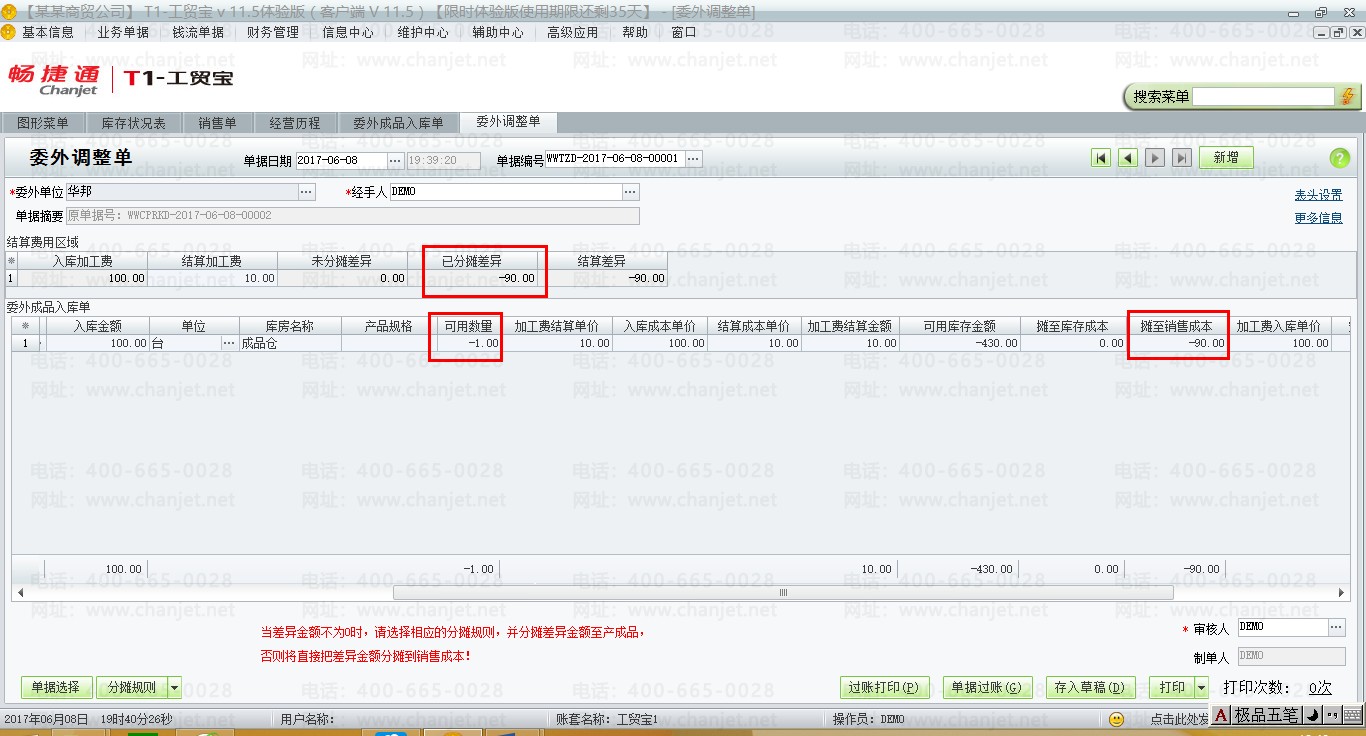Click the smiley face status bar icon

(x=1116, y=719)
